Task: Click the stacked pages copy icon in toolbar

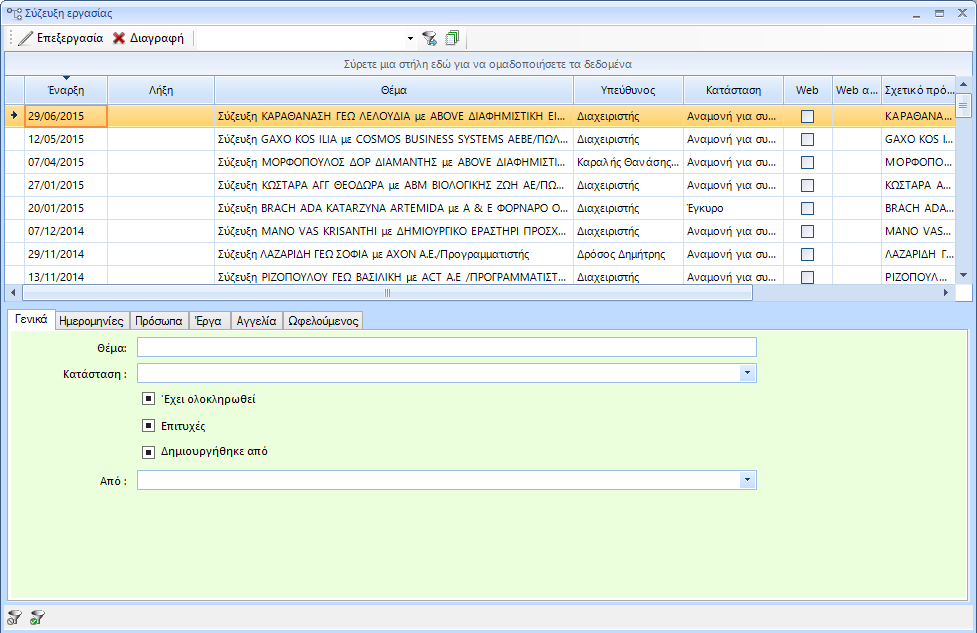Action: click(x=452, y=38)
